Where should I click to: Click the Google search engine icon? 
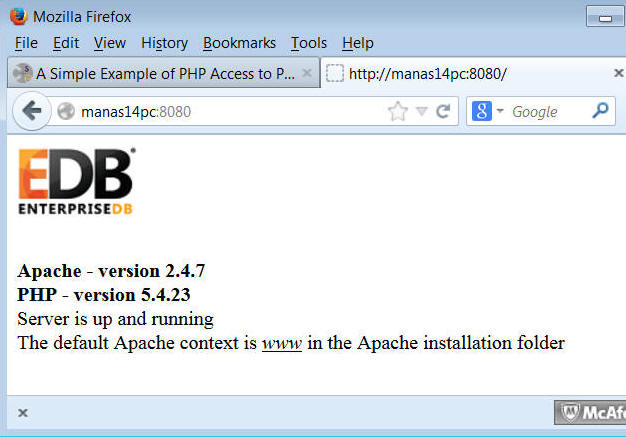point(481,111)
